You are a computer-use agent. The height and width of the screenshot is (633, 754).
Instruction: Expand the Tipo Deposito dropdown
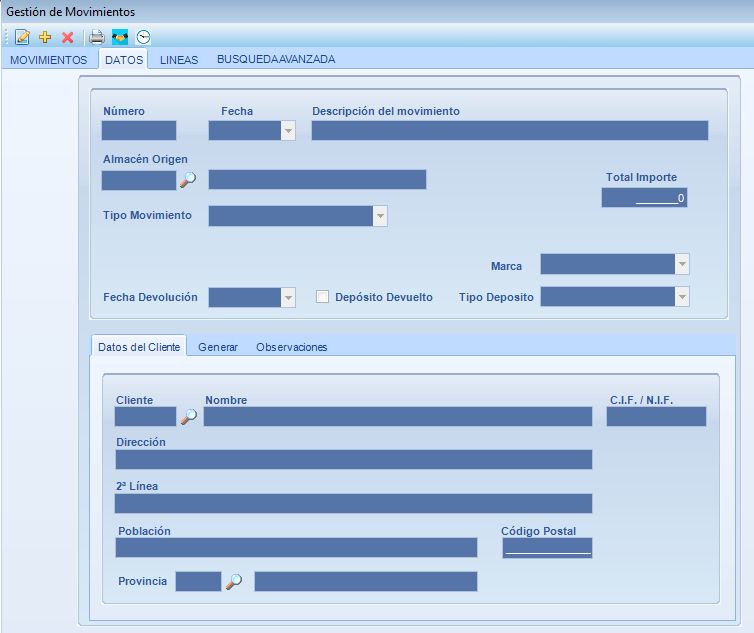[682, 297]
